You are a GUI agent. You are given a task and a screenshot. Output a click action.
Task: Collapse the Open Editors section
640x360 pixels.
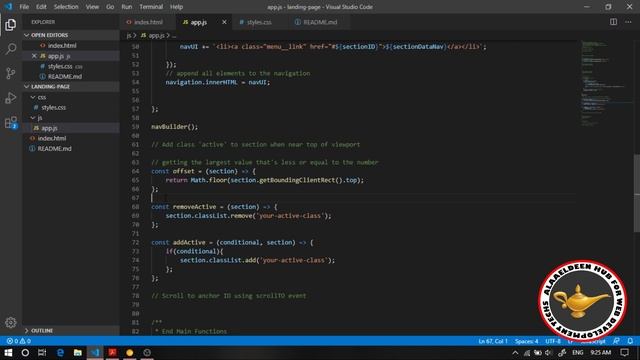click(71, 35)
